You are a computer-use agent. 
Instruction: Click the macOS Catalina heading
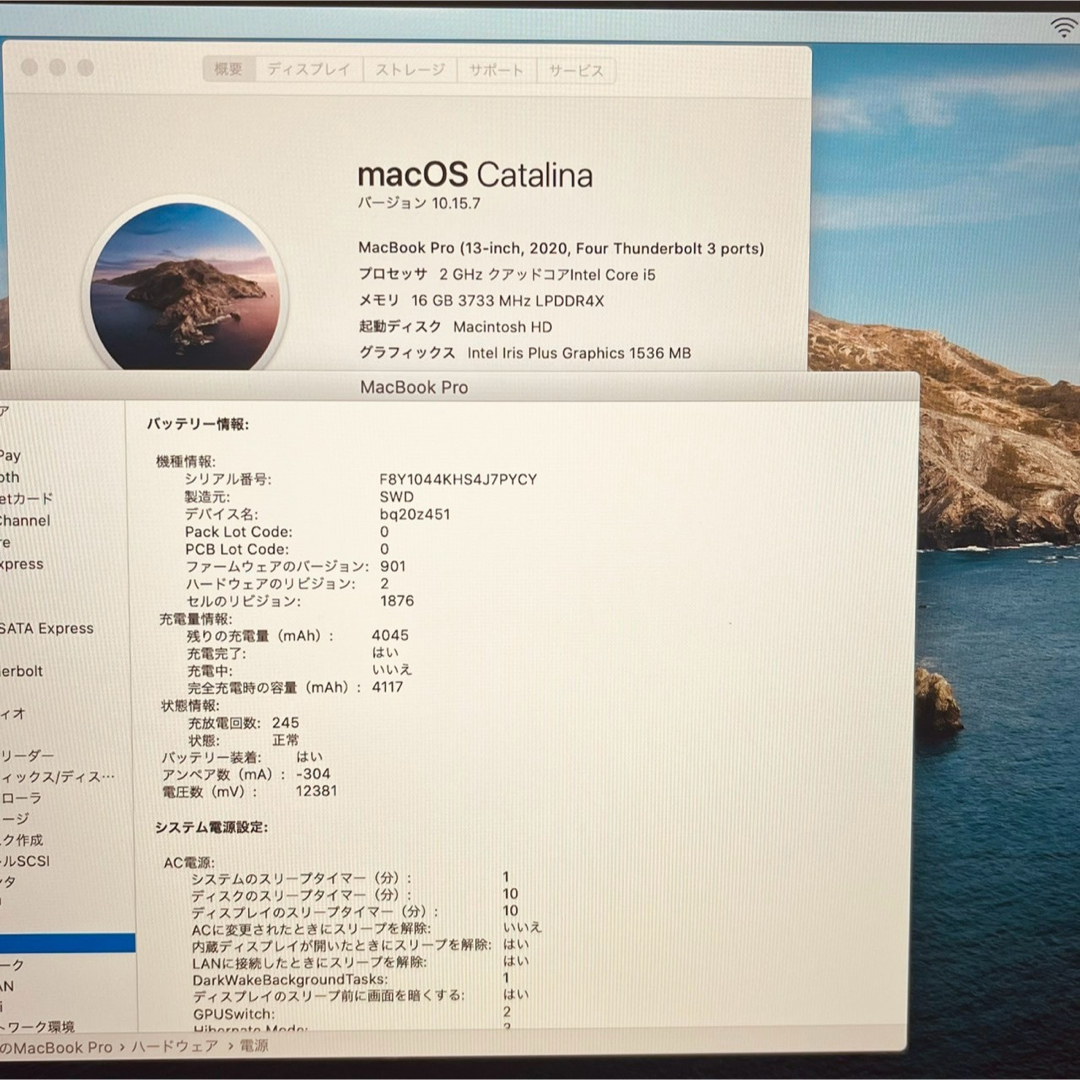tap(475, 175)
